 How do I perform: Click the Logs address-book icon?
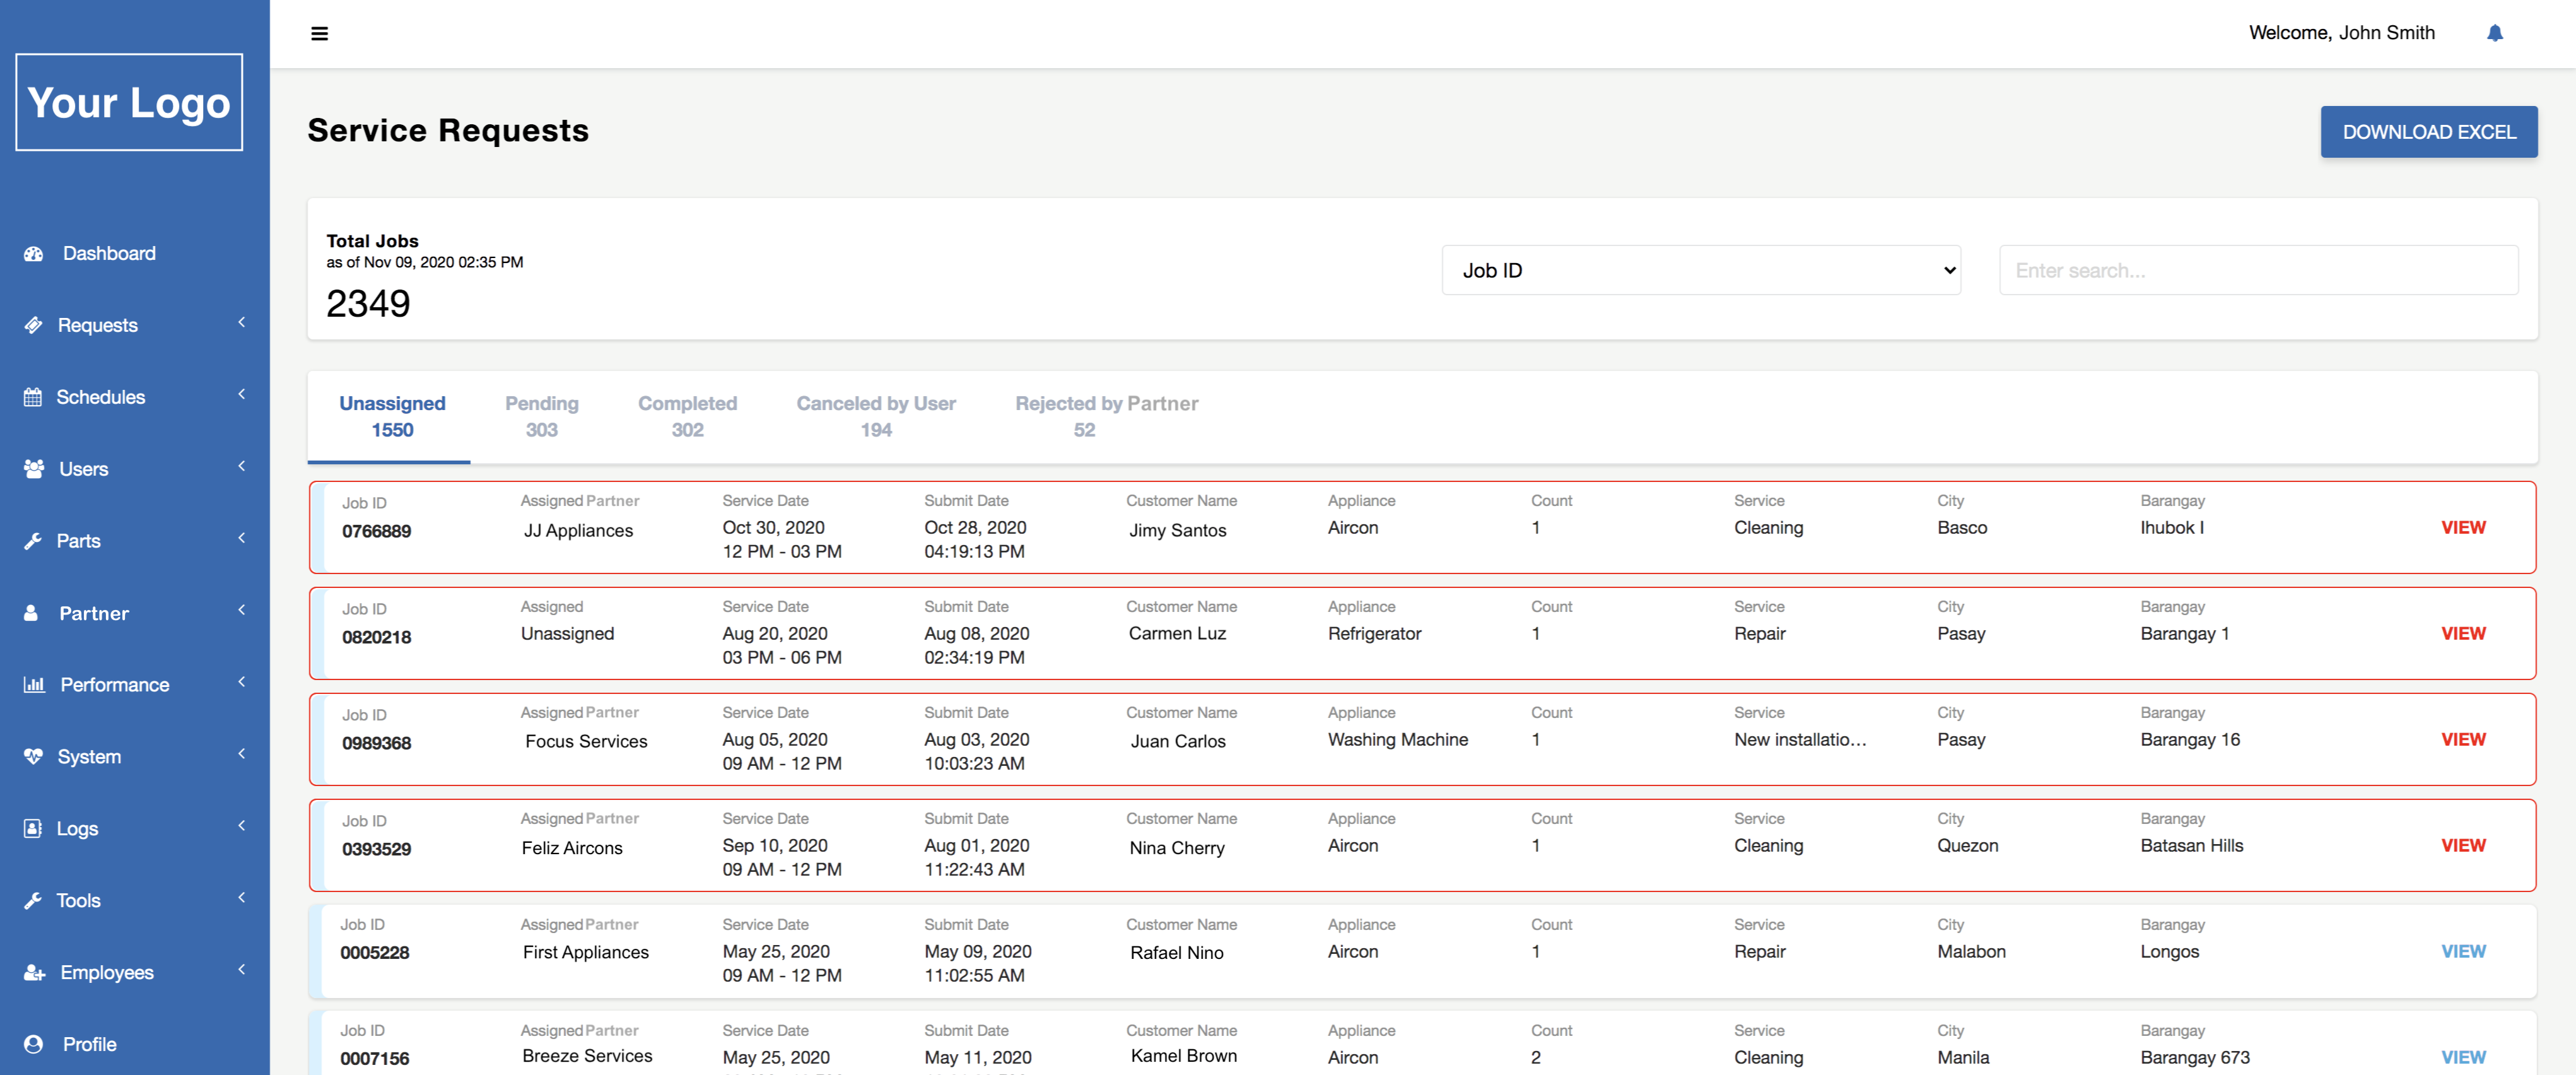[33, 829]
